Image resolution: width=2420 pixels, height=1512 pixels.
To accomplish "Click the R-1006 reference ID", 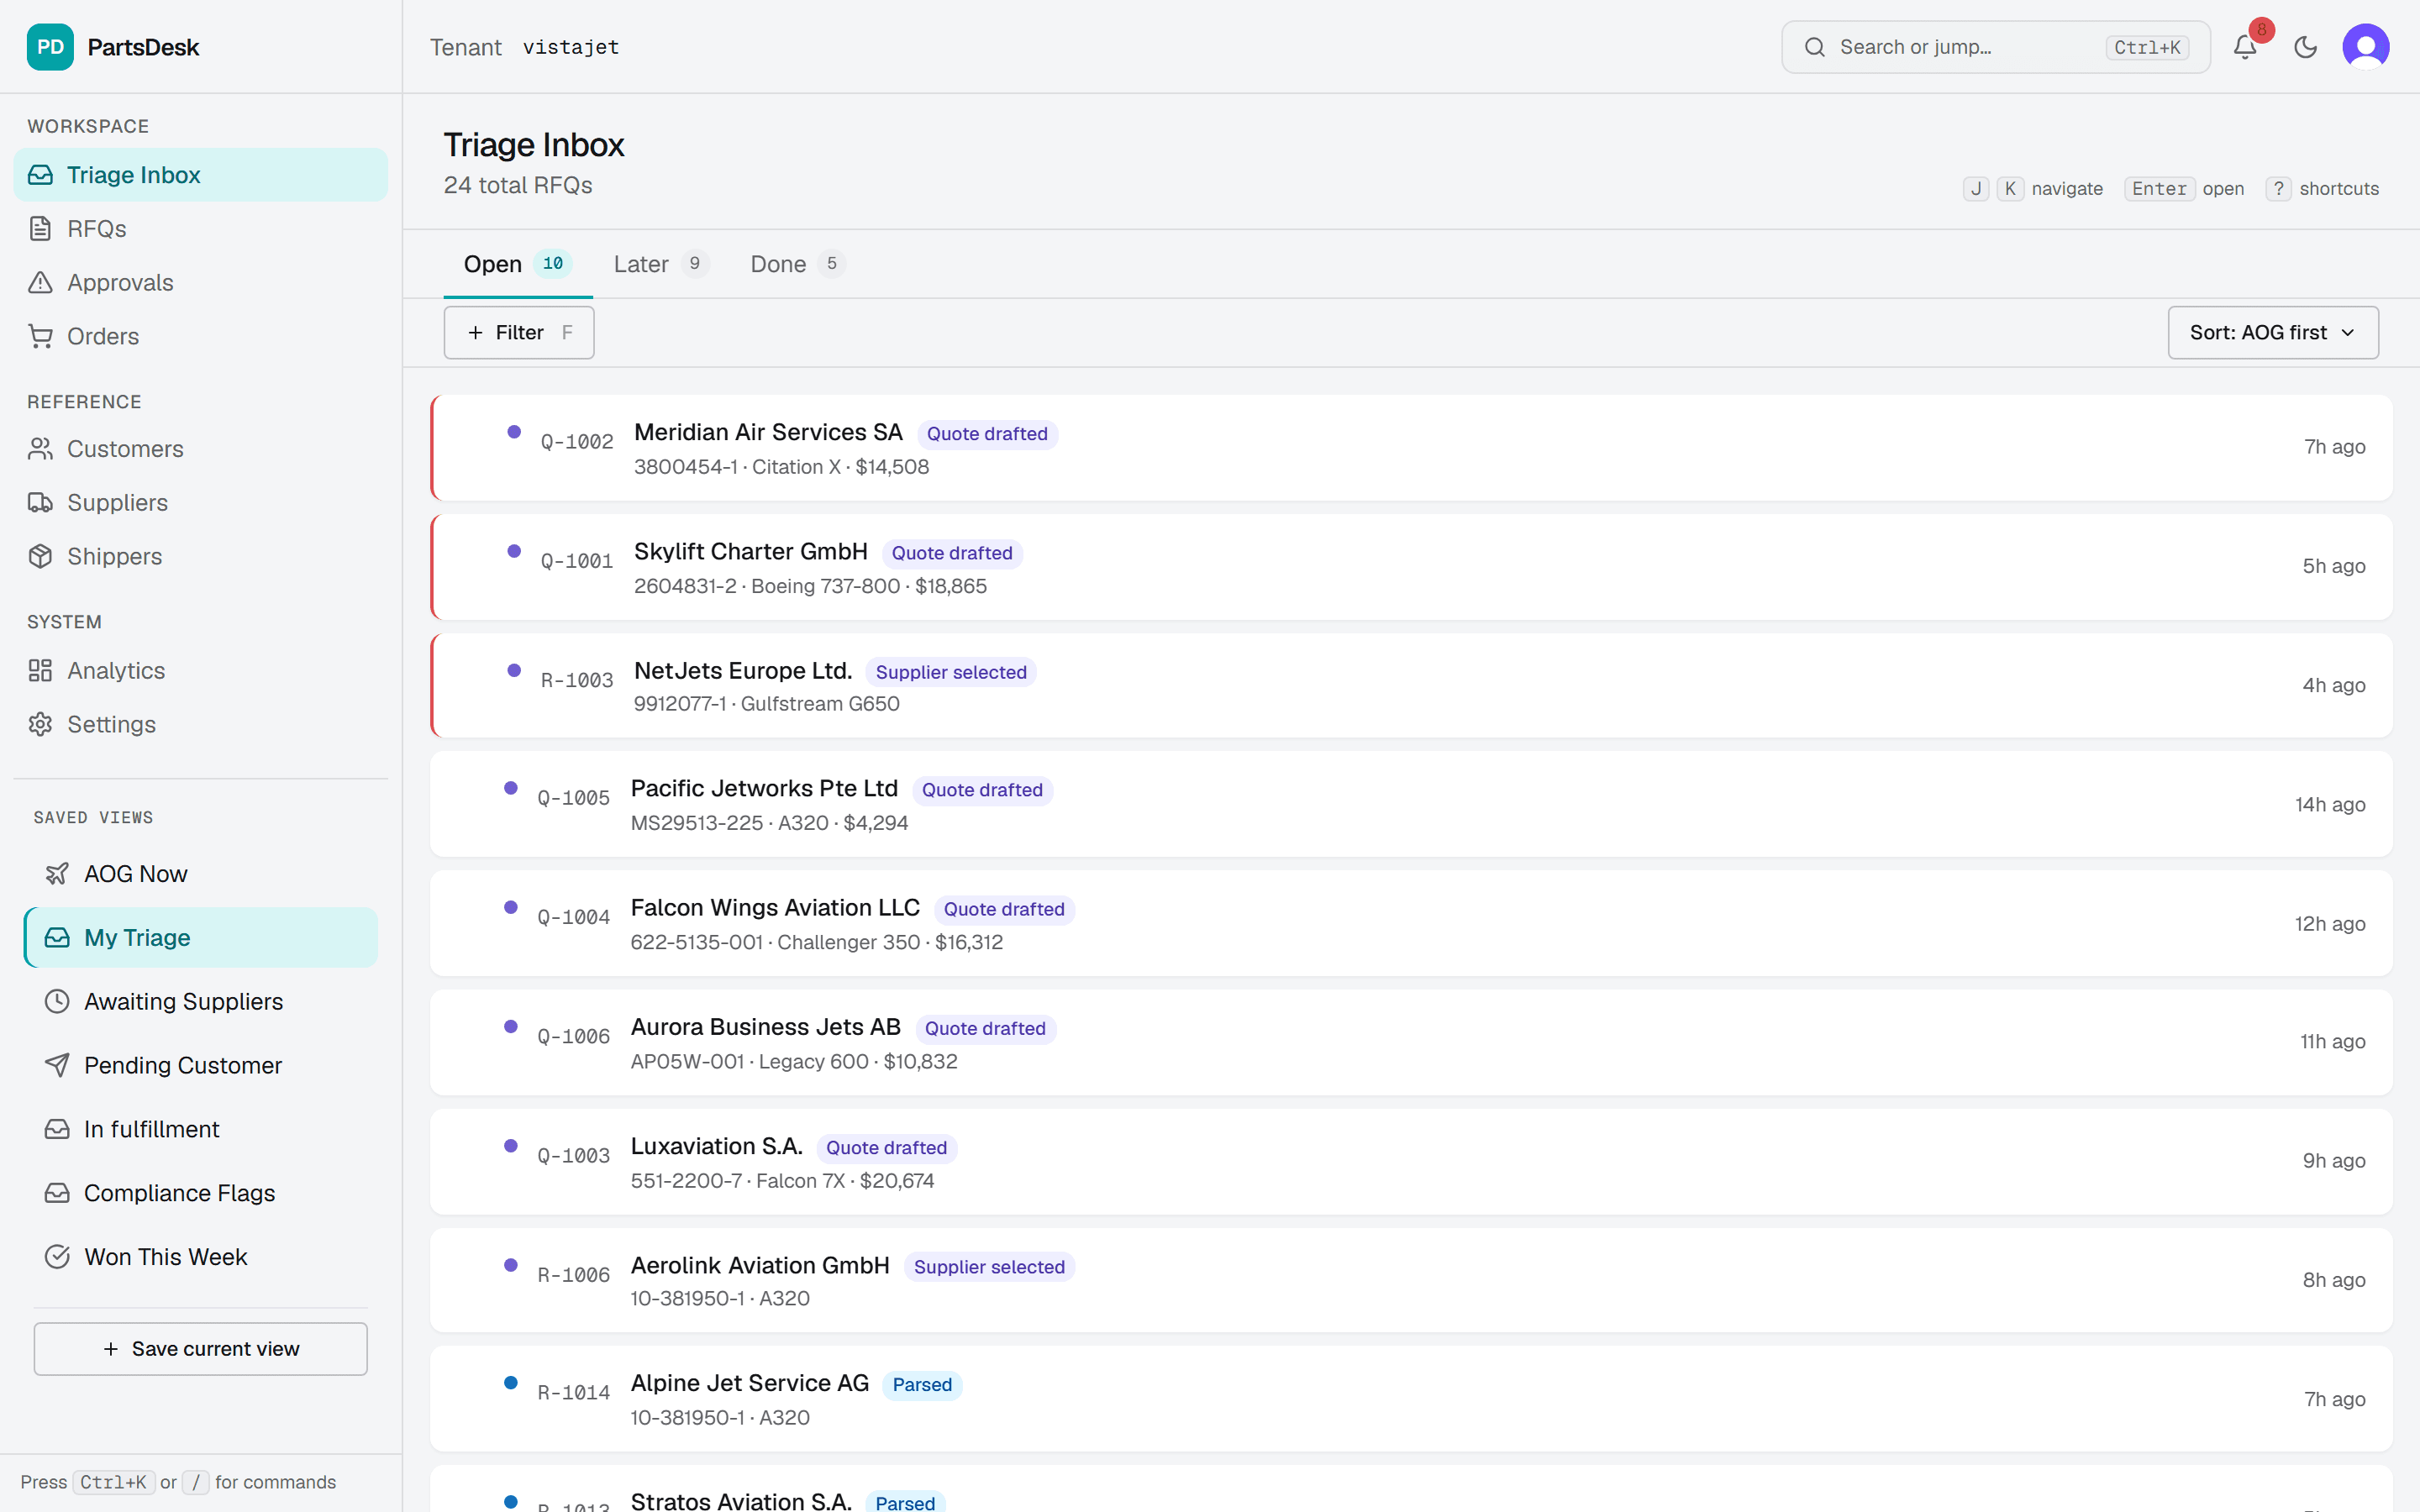I will (574, 1275).
